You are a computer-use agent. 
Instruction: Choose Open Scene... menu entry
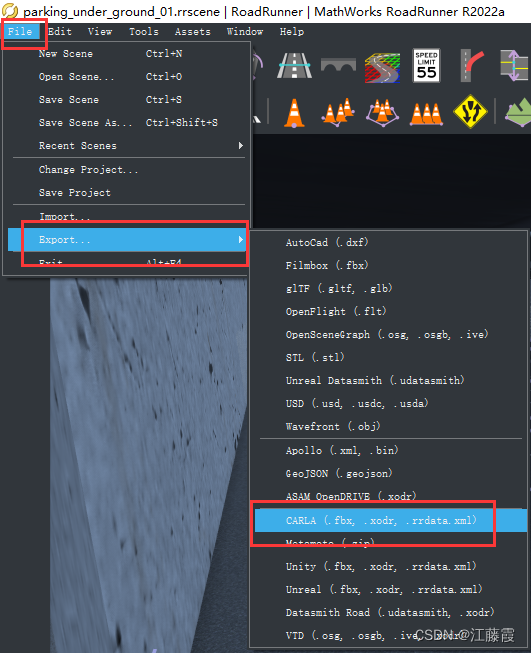click(127, 77)
